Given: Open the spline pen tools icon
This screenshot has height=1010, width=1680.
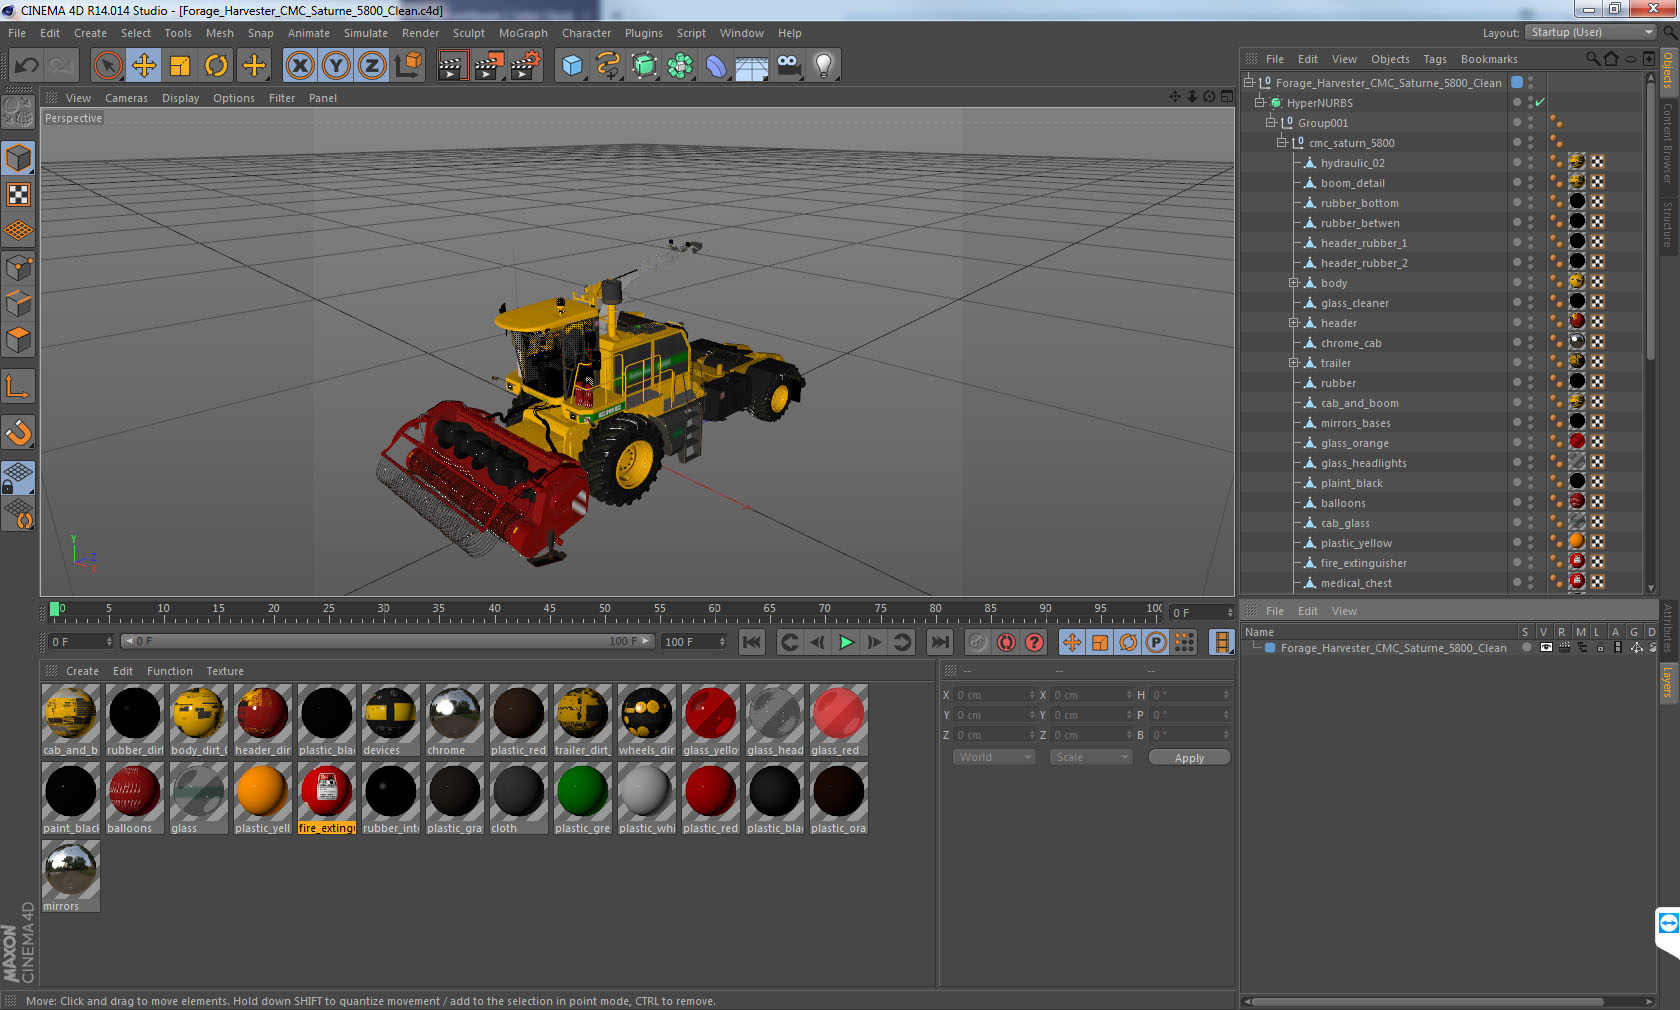Looking at the screenshot, I should point(608,66).
